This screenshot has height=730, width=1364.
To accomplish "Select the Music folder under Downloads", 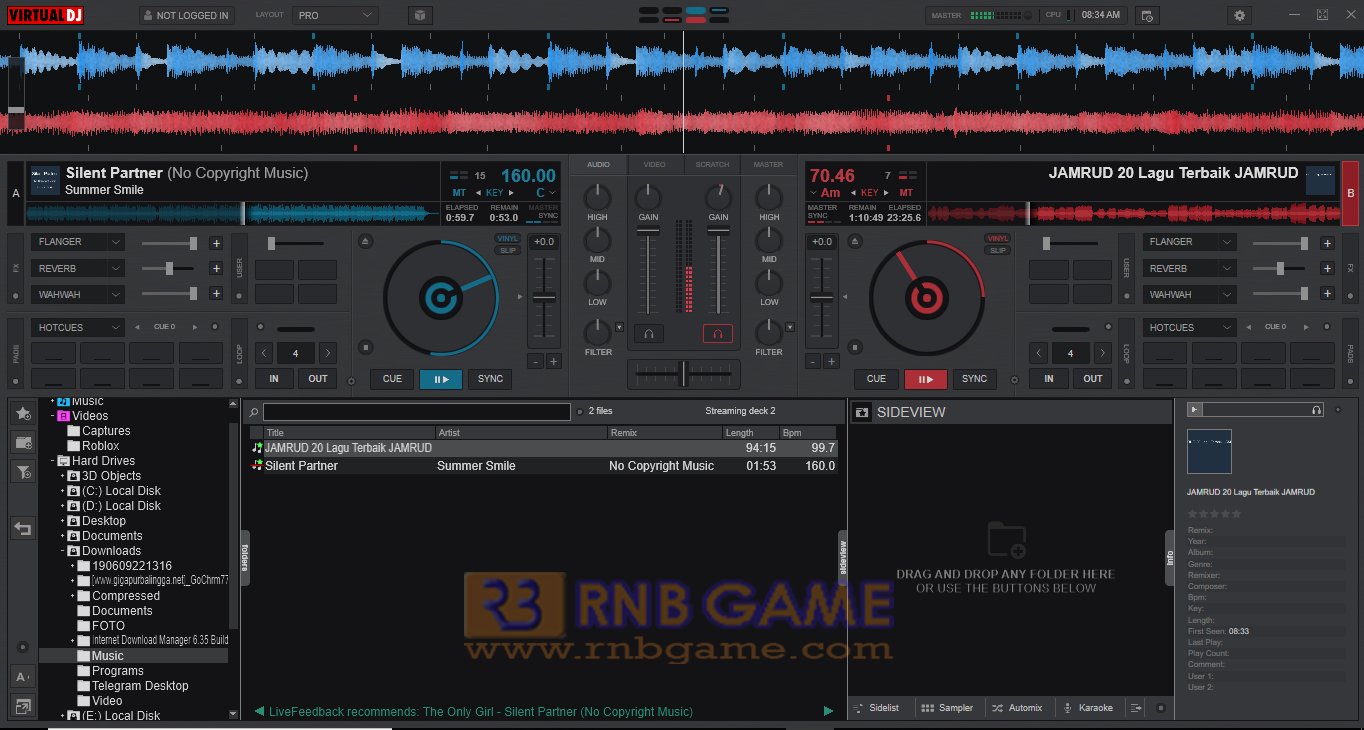I will click(x=108, y=656).
